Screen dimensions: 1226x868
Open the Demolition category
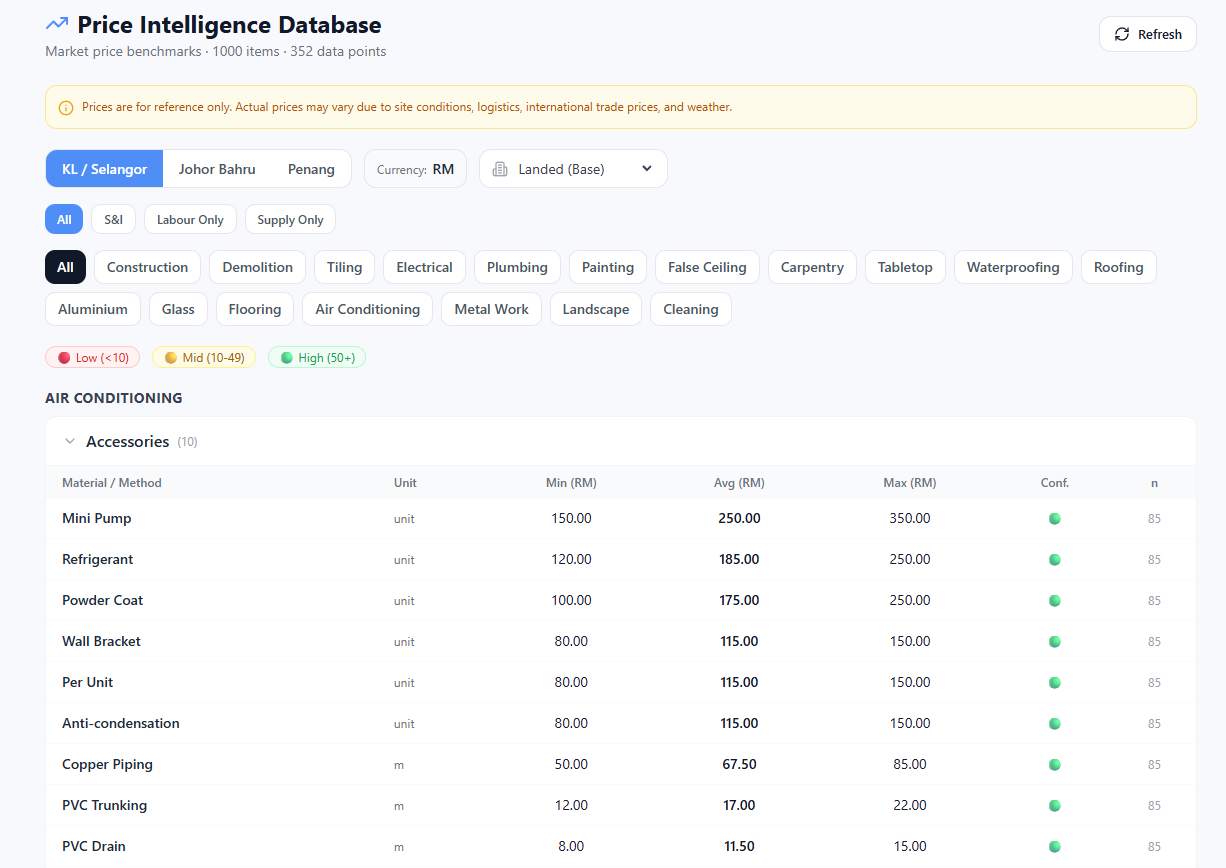(257, 267)
